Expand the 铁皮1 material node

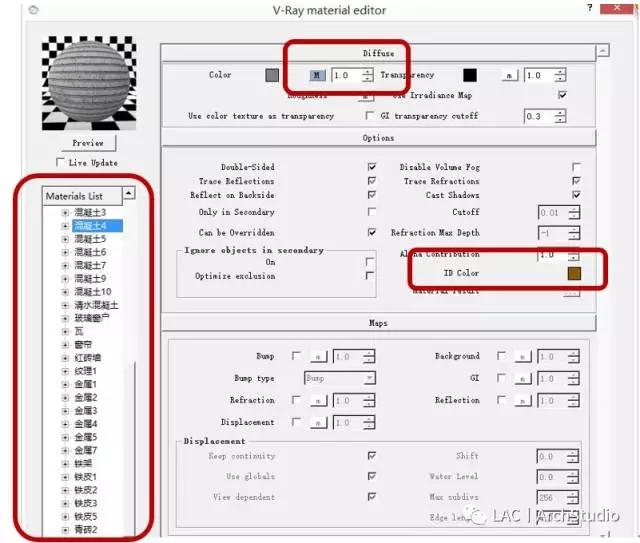point(65,477)
